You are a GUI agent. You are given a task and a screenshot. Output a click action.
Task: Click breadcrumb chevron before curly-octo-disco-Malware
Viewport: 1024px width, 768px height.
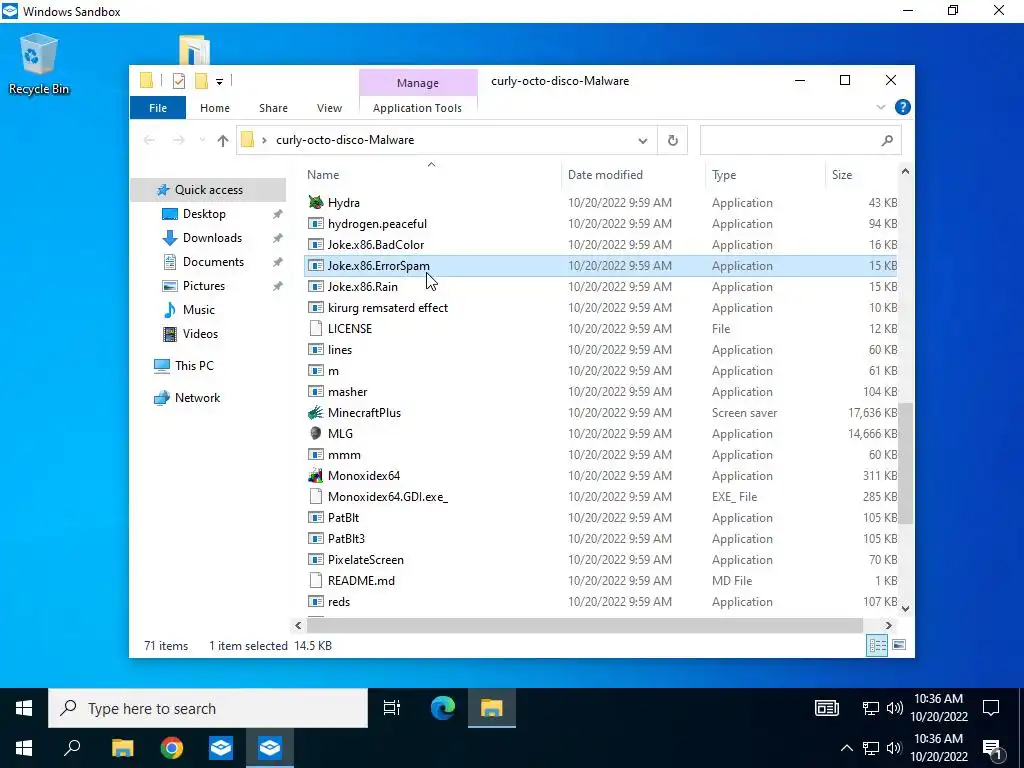pyautogui.click(x=264, y=140)
